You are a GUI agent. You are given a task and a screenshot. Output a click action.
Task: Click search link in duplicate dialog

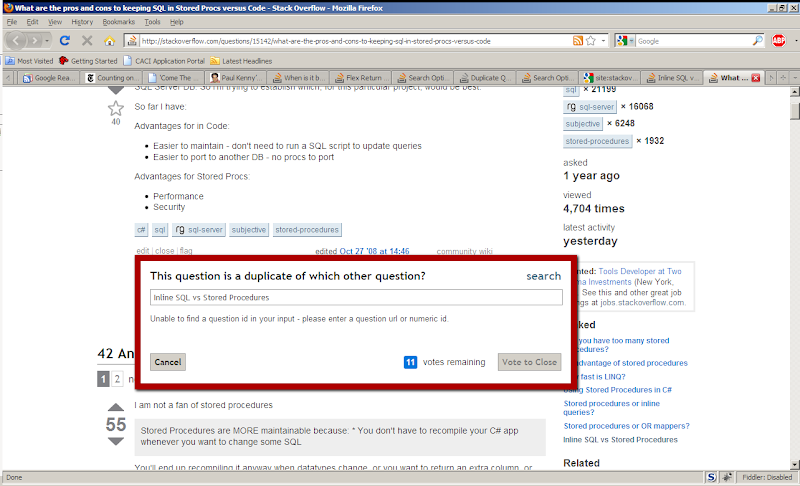(x=543, y=276)
